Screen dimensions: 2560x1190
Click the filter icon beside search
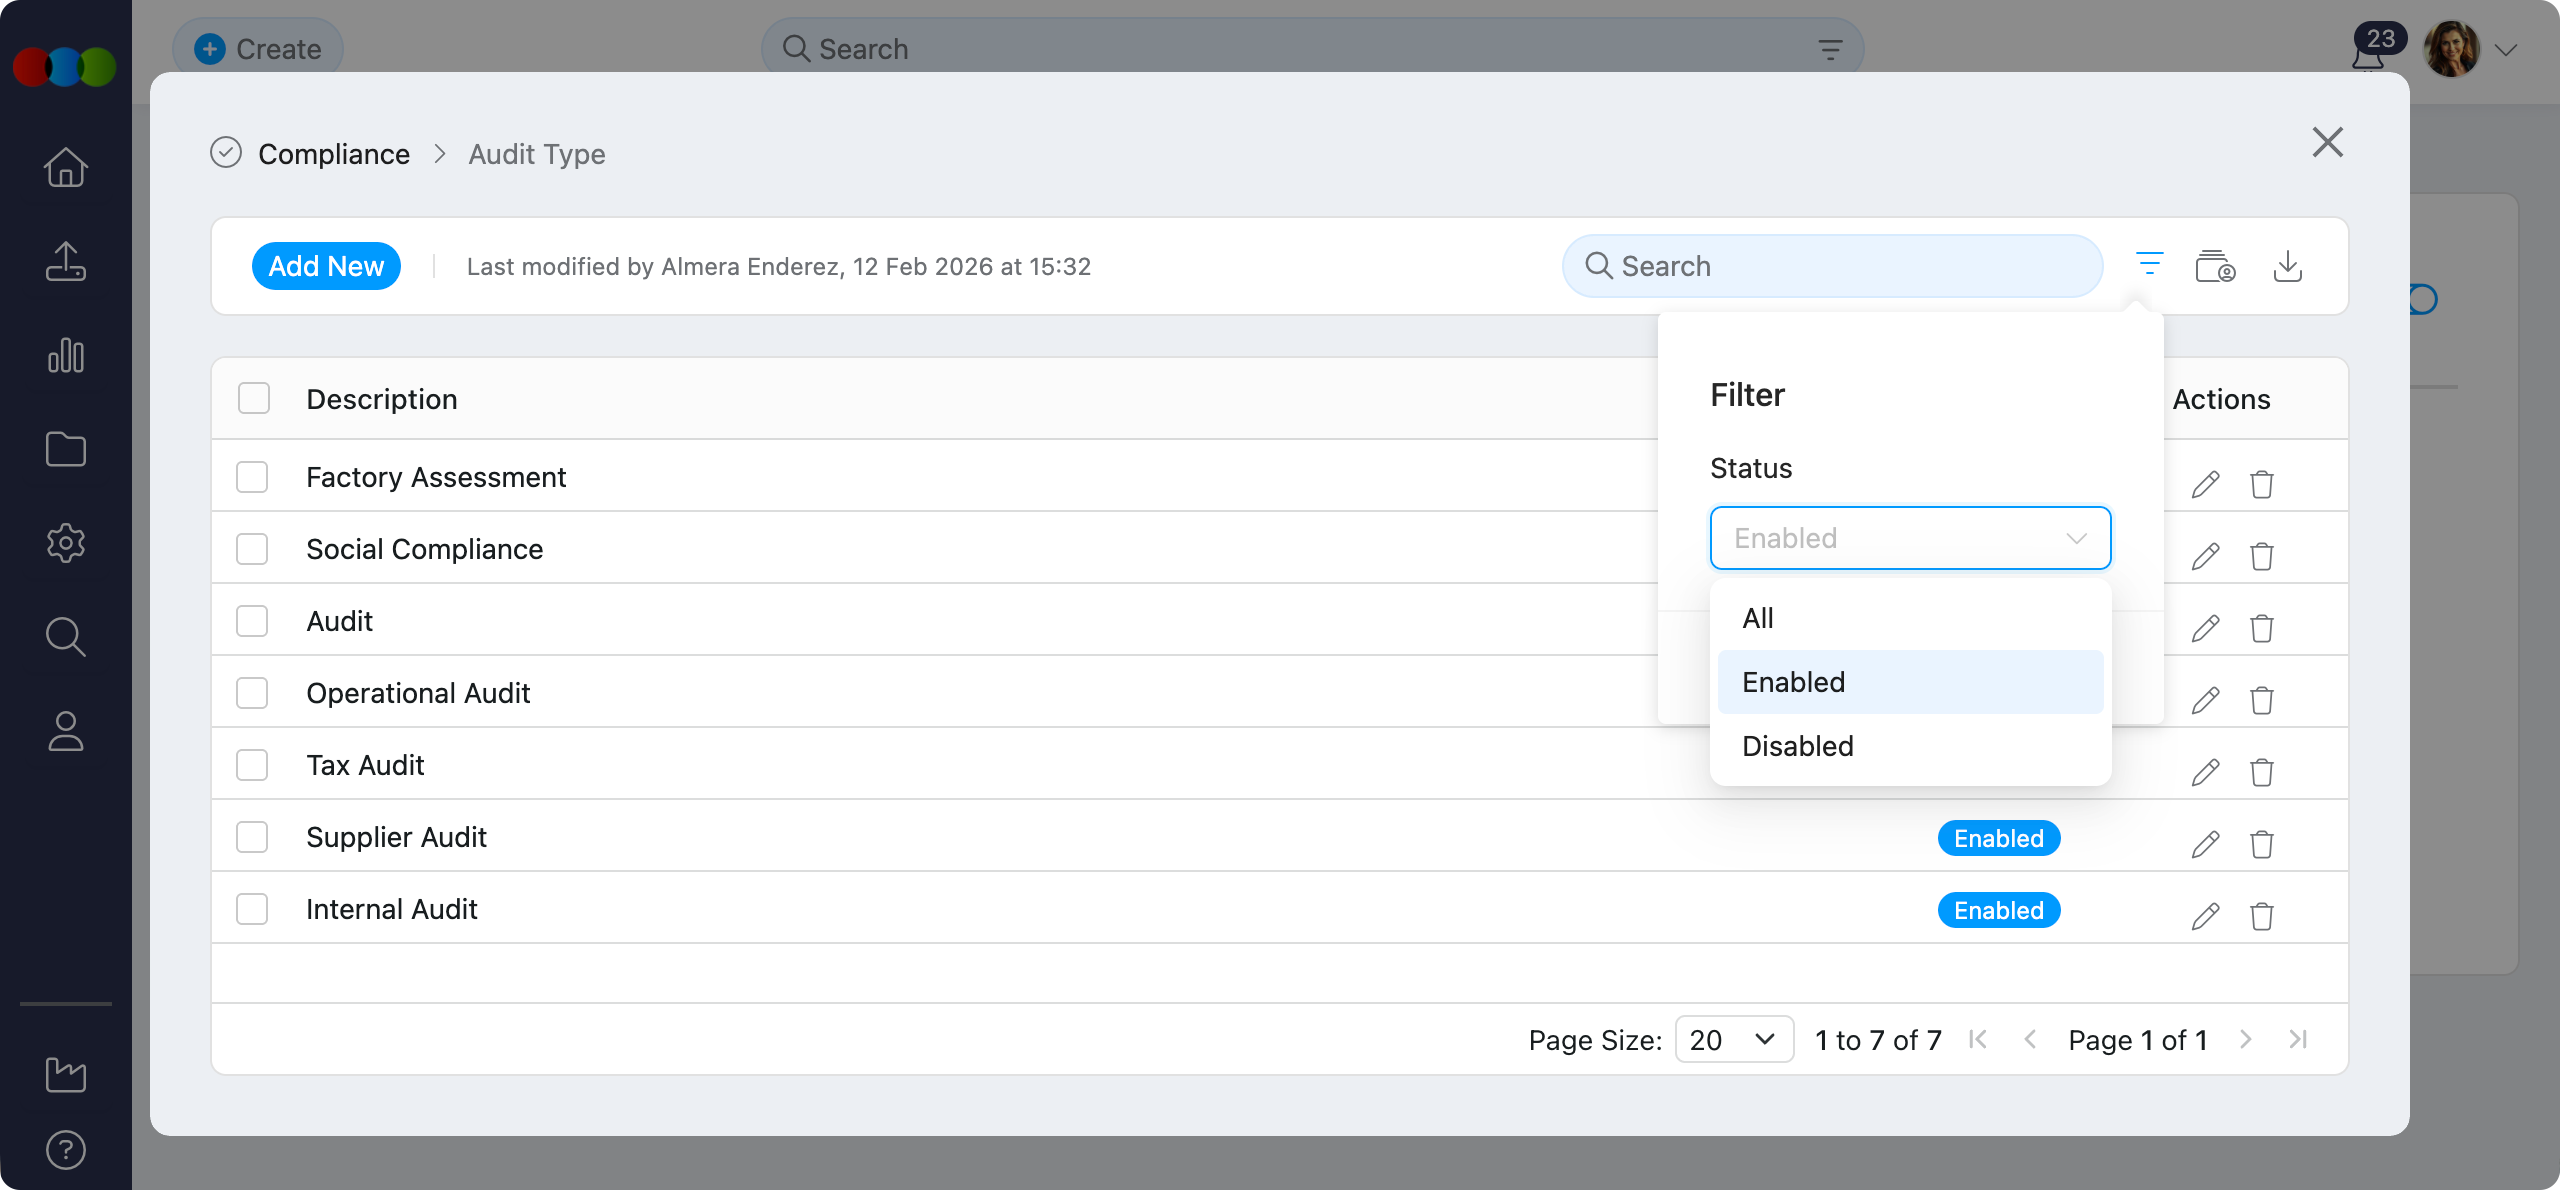[x=2149, y=265]
